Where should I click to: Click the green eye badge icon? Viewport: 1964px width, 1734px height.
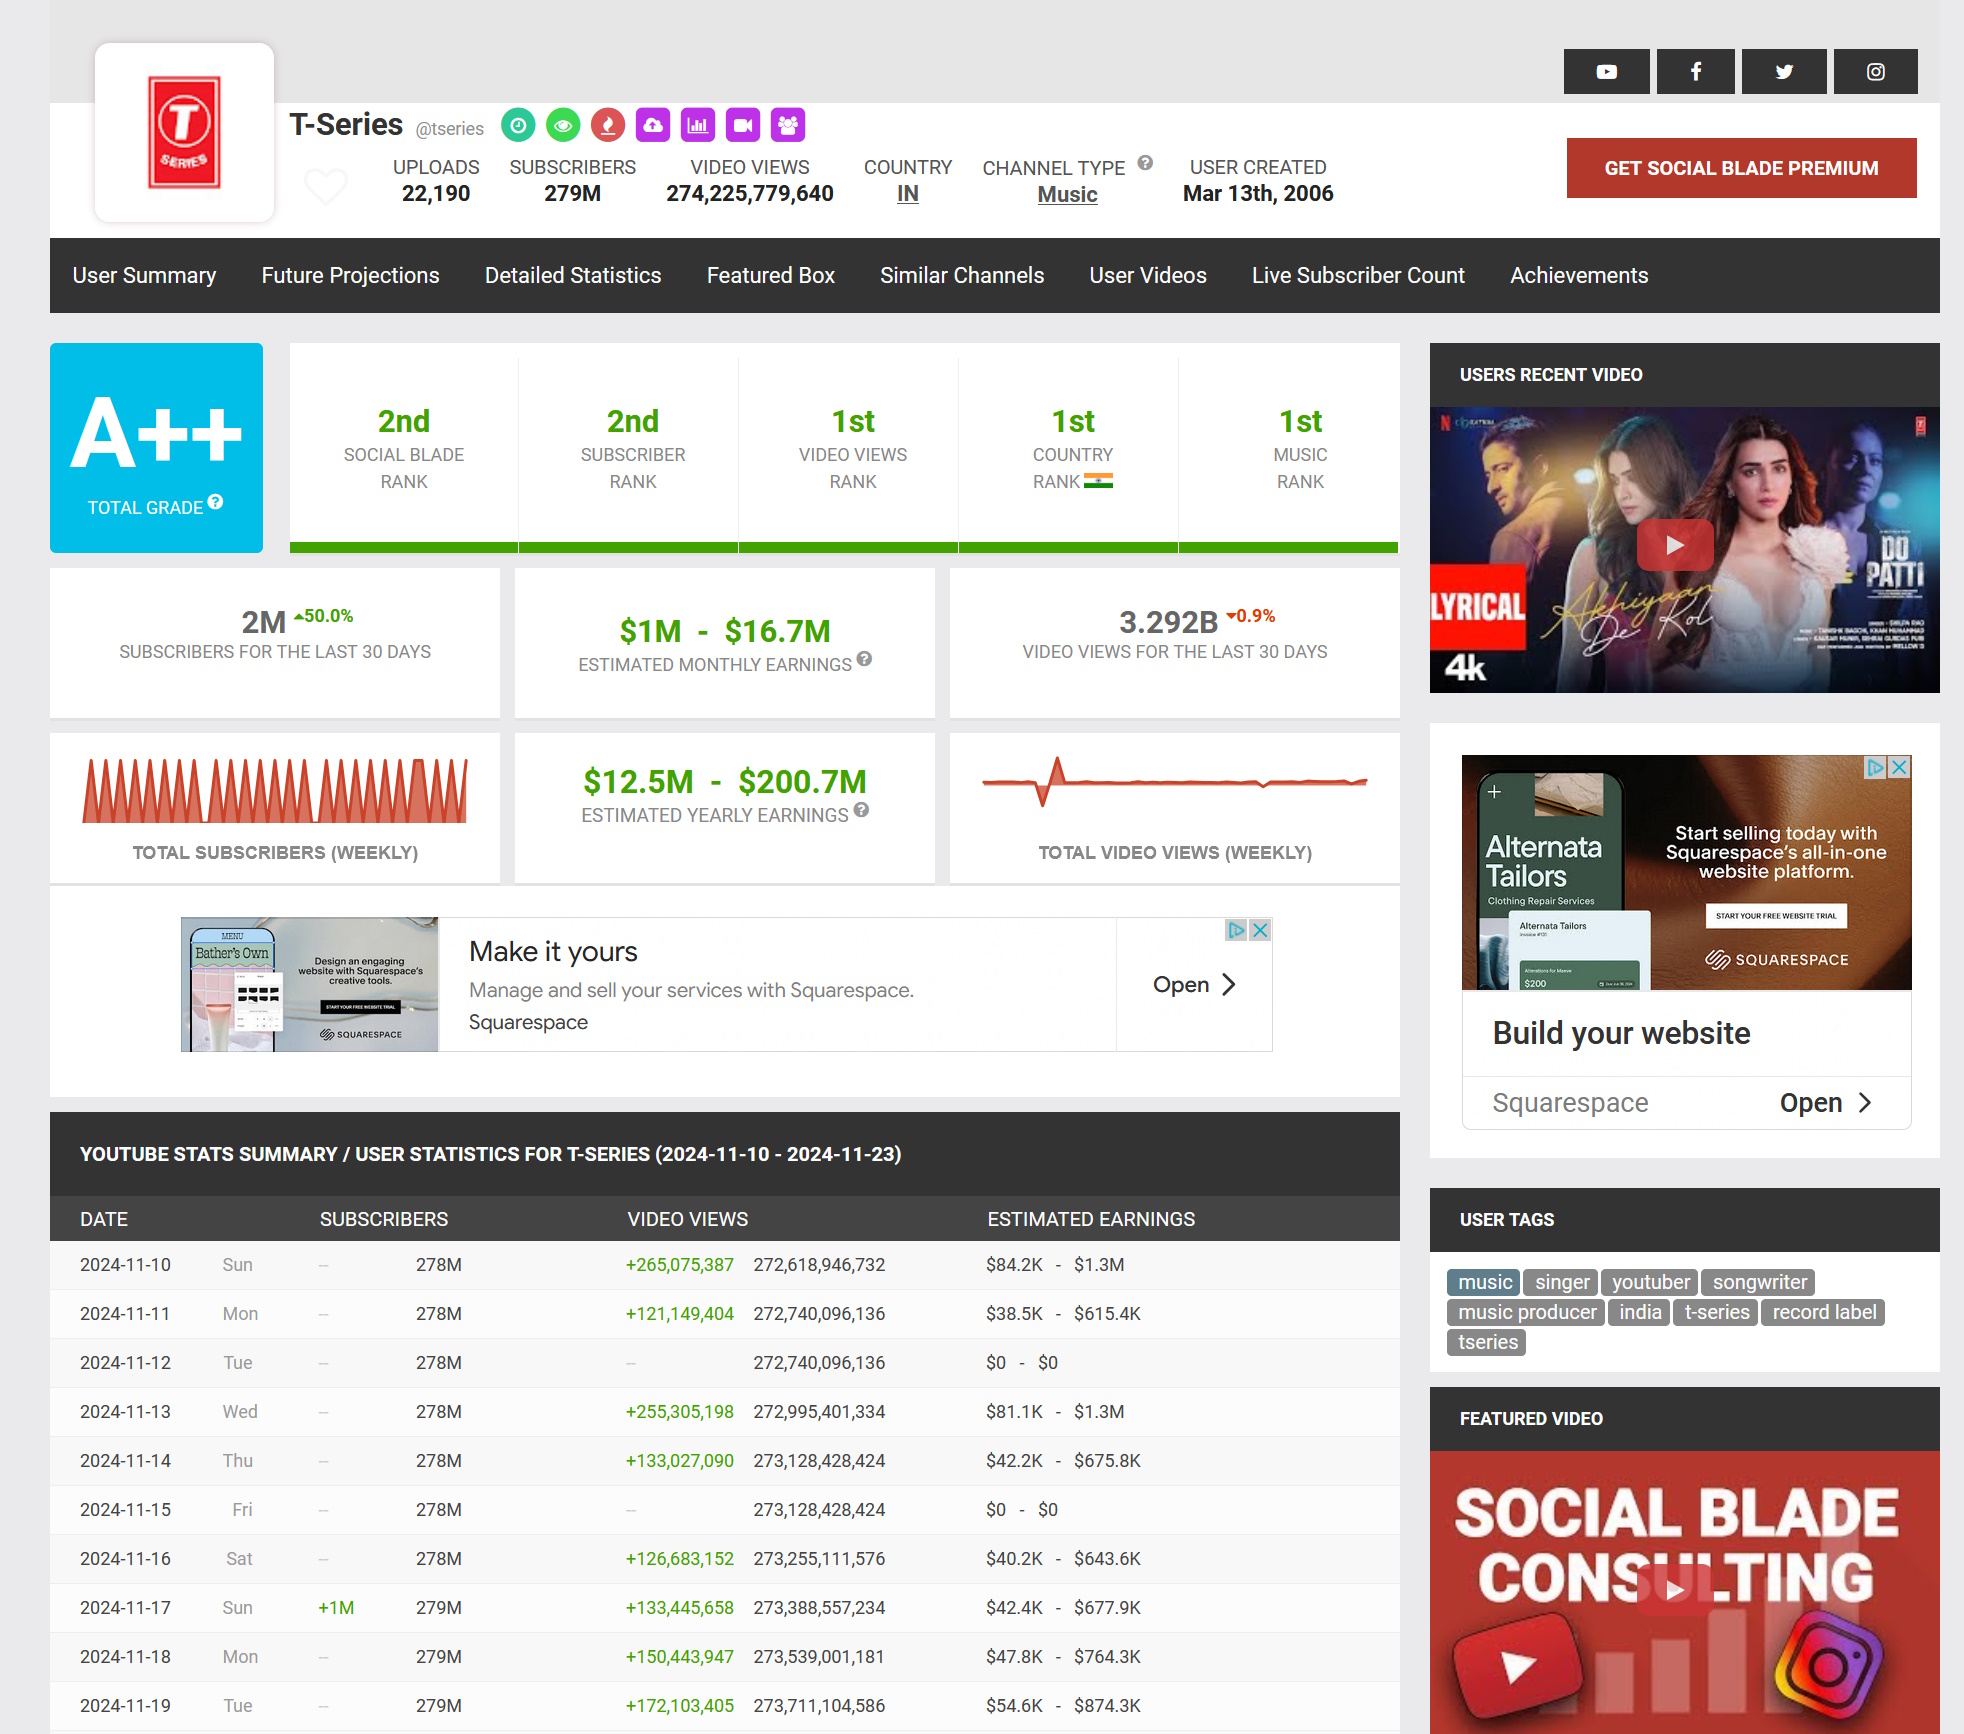point(563,125)
